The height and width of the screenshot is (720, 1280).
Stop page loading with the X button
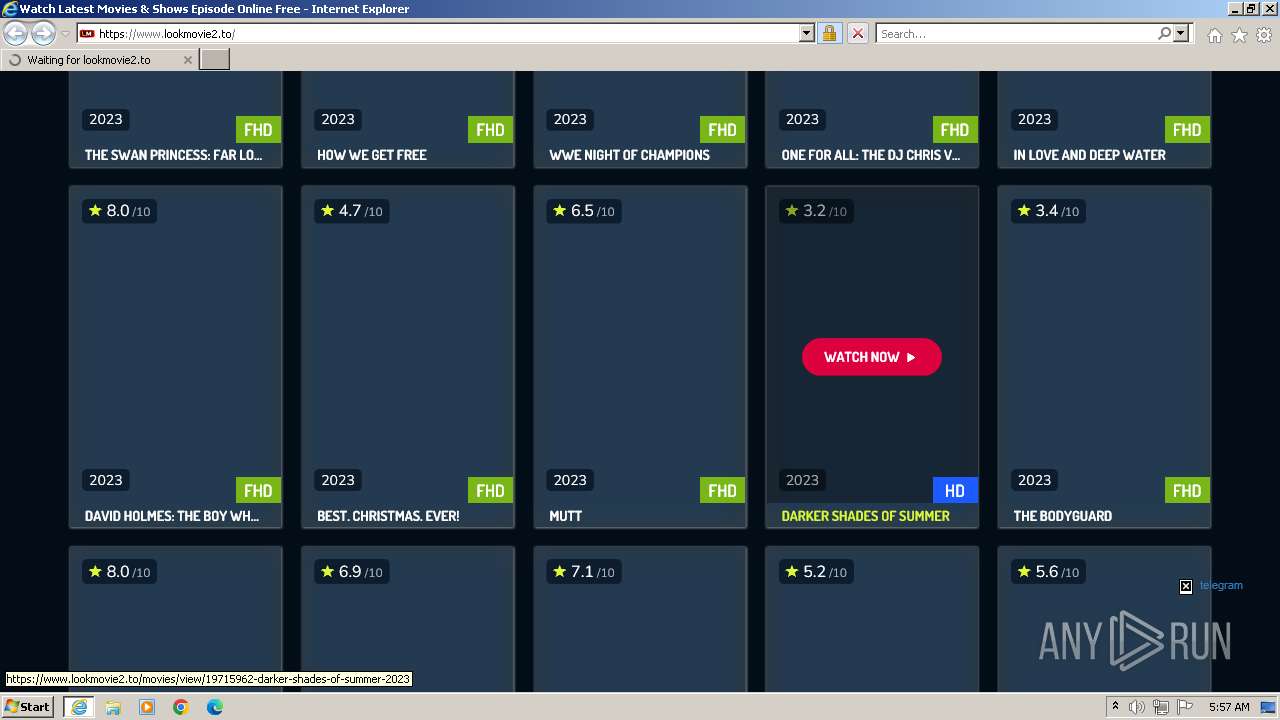pyautogui.click(x=857, y=33)
